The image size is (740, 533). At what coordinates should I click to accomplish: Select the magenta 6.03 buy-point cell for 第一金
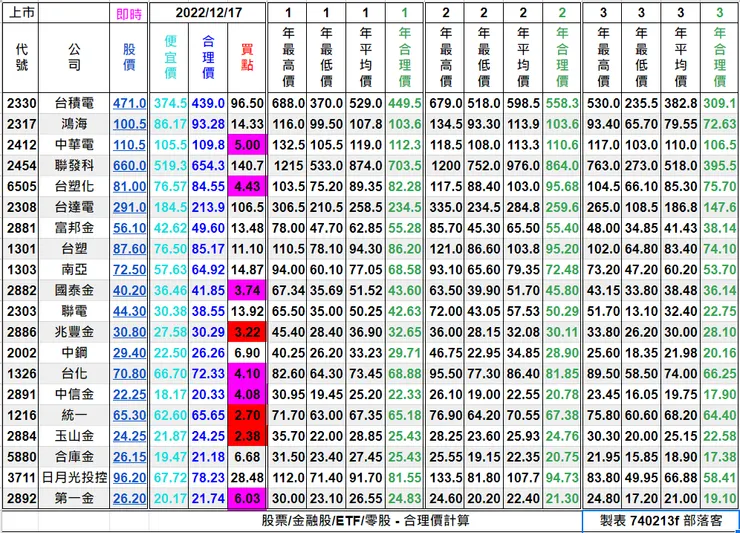[247, 498]
